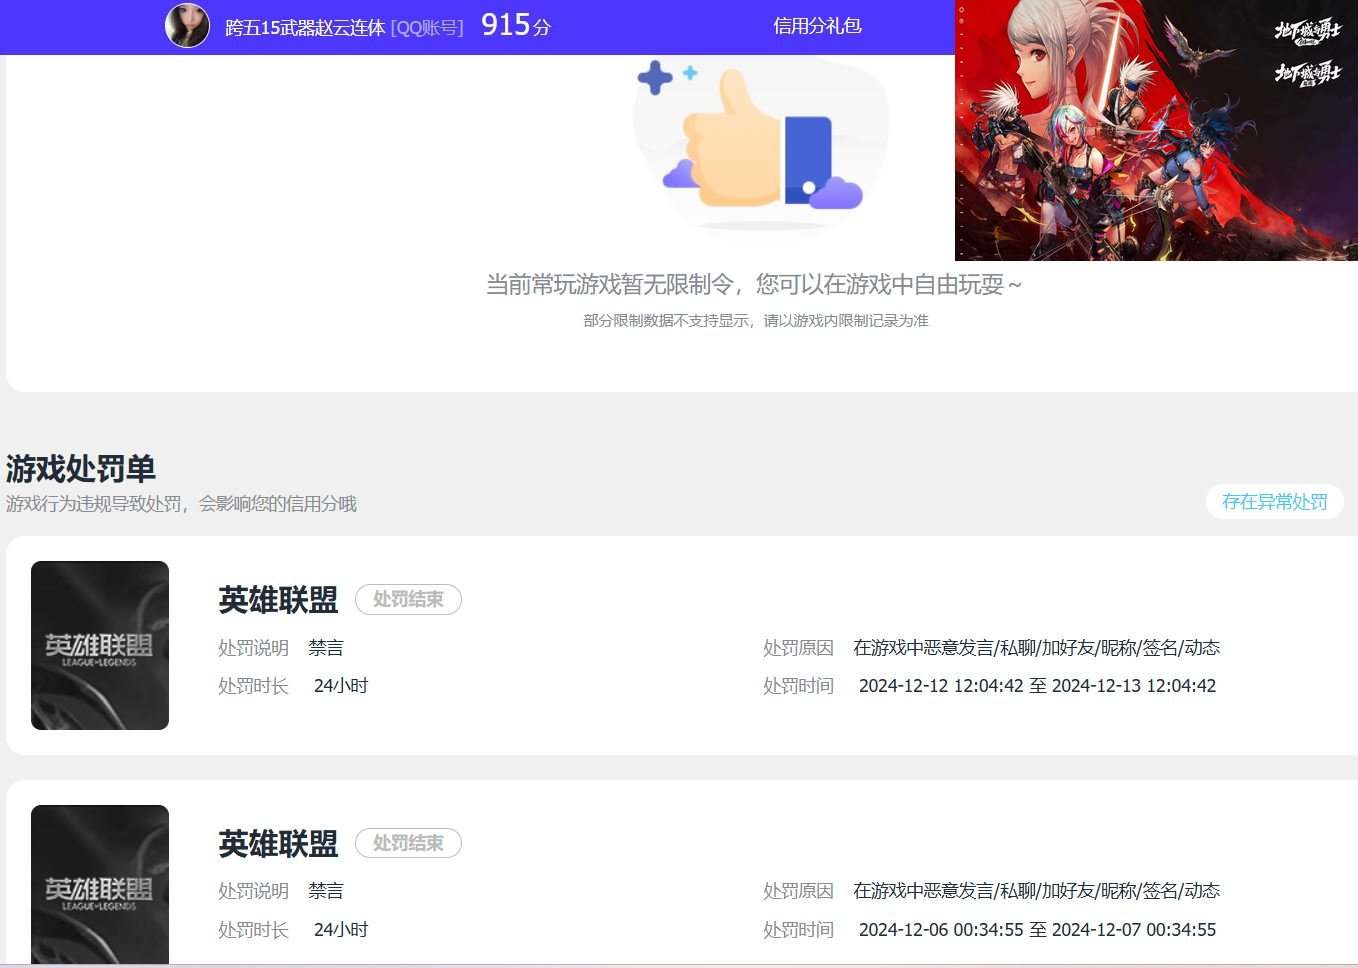
Task: Click the 游戏处罚单 section heading
Action: tap(81, 468)
